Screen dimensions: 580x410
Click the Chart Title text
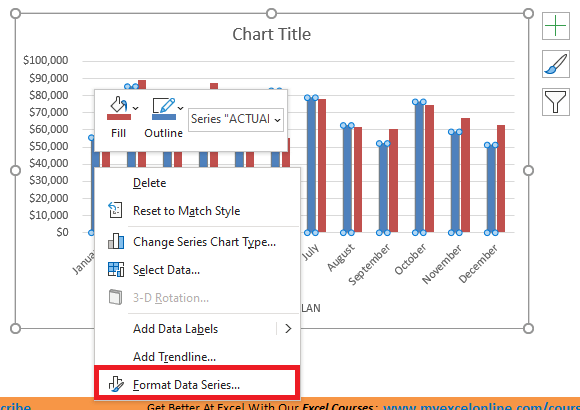(272, 34)
